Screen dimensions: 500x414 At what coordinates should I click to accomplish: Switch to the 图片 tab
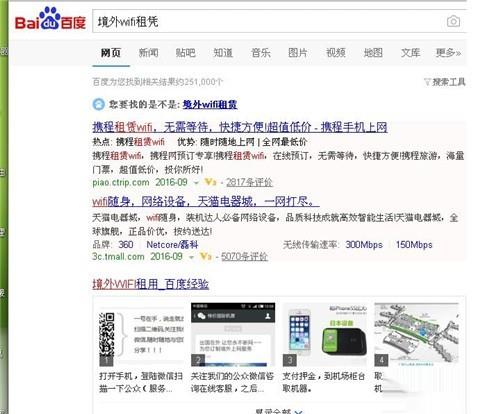tap(298, 52)
